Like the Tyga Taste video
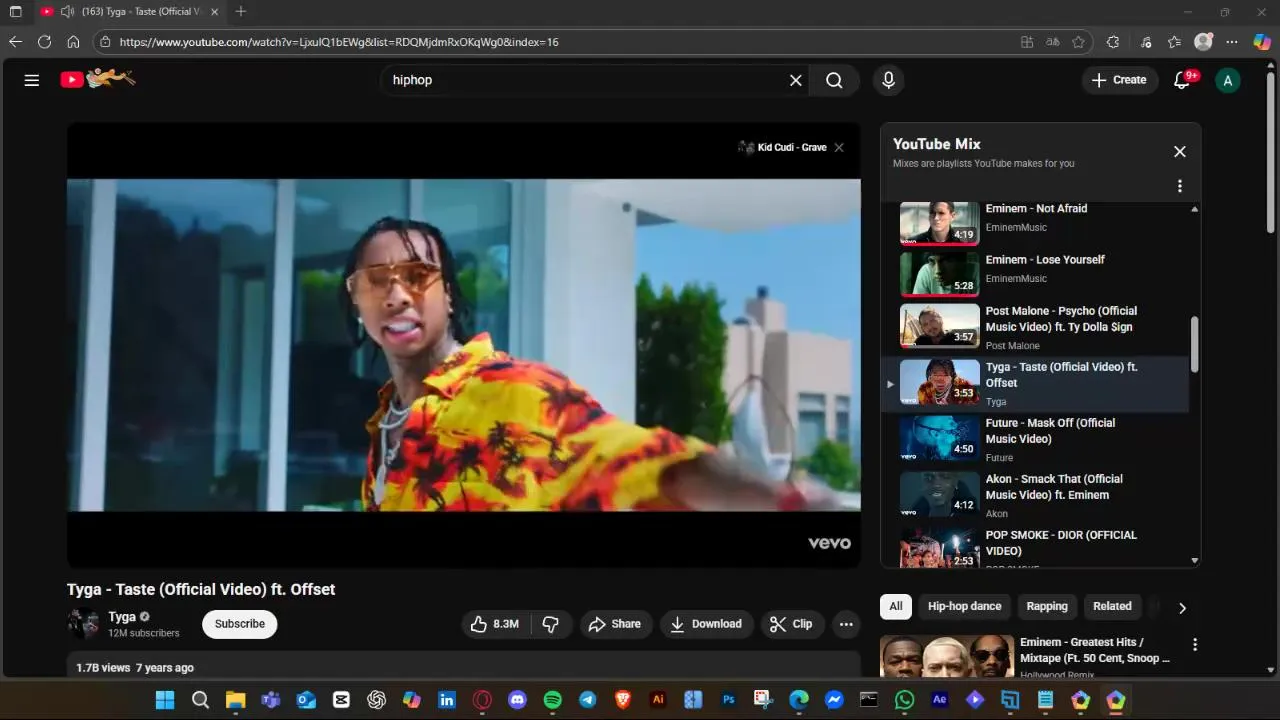Screen dimensions: 1280x720 tap(496, 624)
